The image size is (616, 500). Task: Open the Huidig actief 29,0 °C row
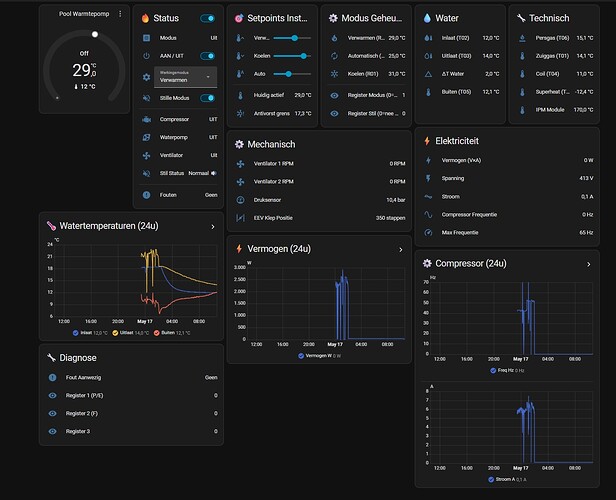pyautogui.click(x=273, y=95)
